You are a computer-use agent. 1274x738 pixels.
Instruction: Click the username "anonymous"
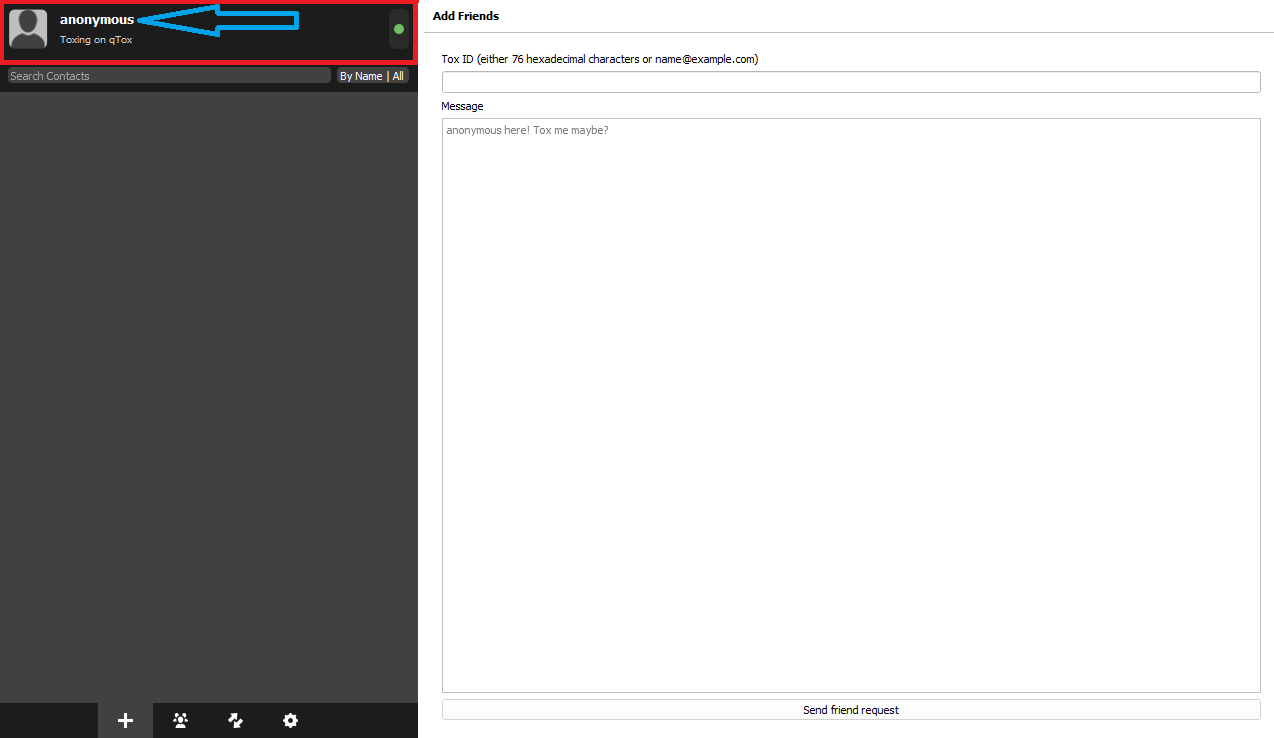(96, 20)
